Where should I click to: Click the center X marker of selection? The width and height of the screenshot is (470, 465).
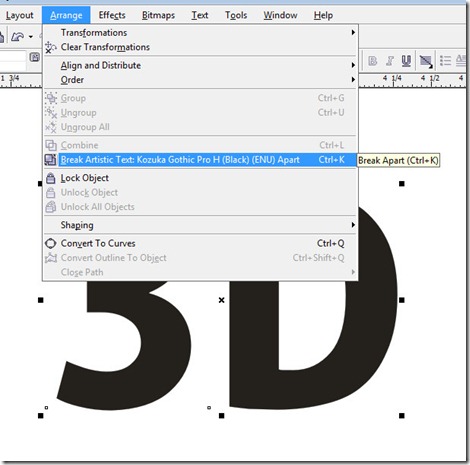(x=221, y=300)
